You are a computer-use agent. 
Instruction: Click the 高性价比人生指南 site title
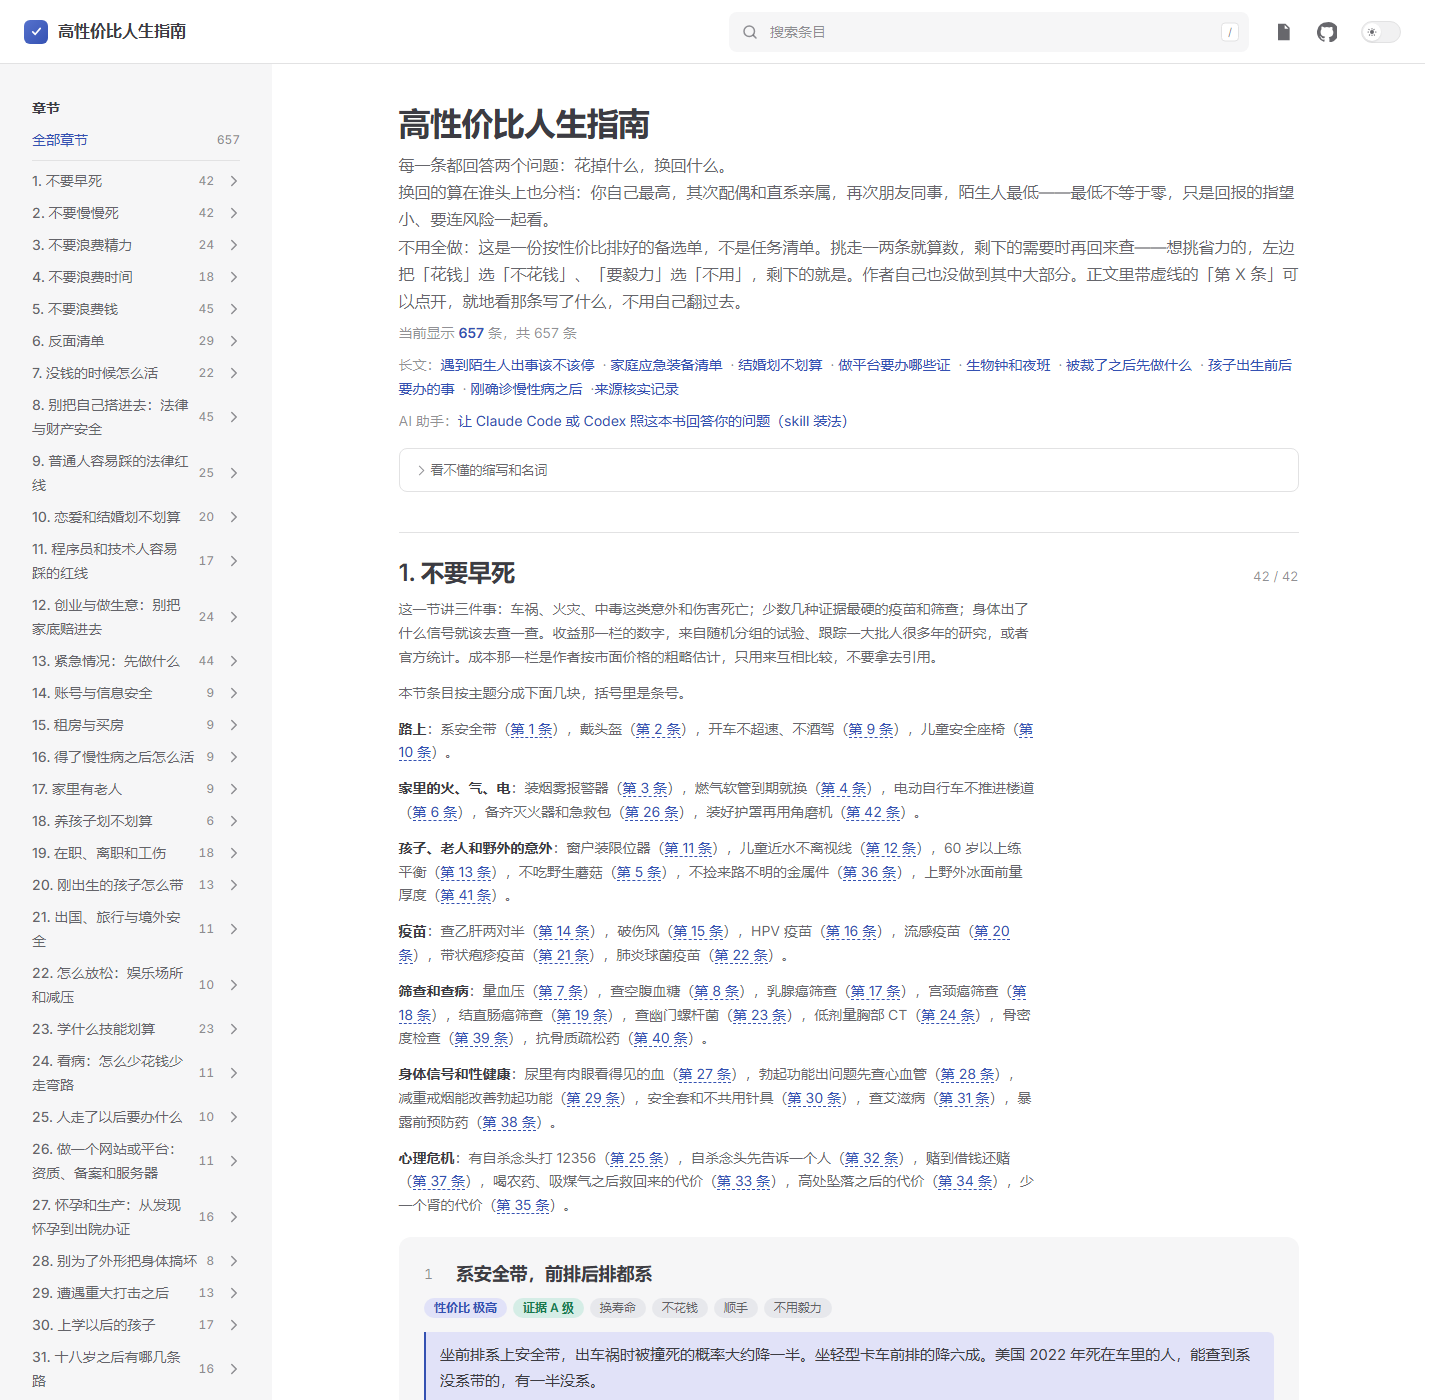click(x=122, y=32)
